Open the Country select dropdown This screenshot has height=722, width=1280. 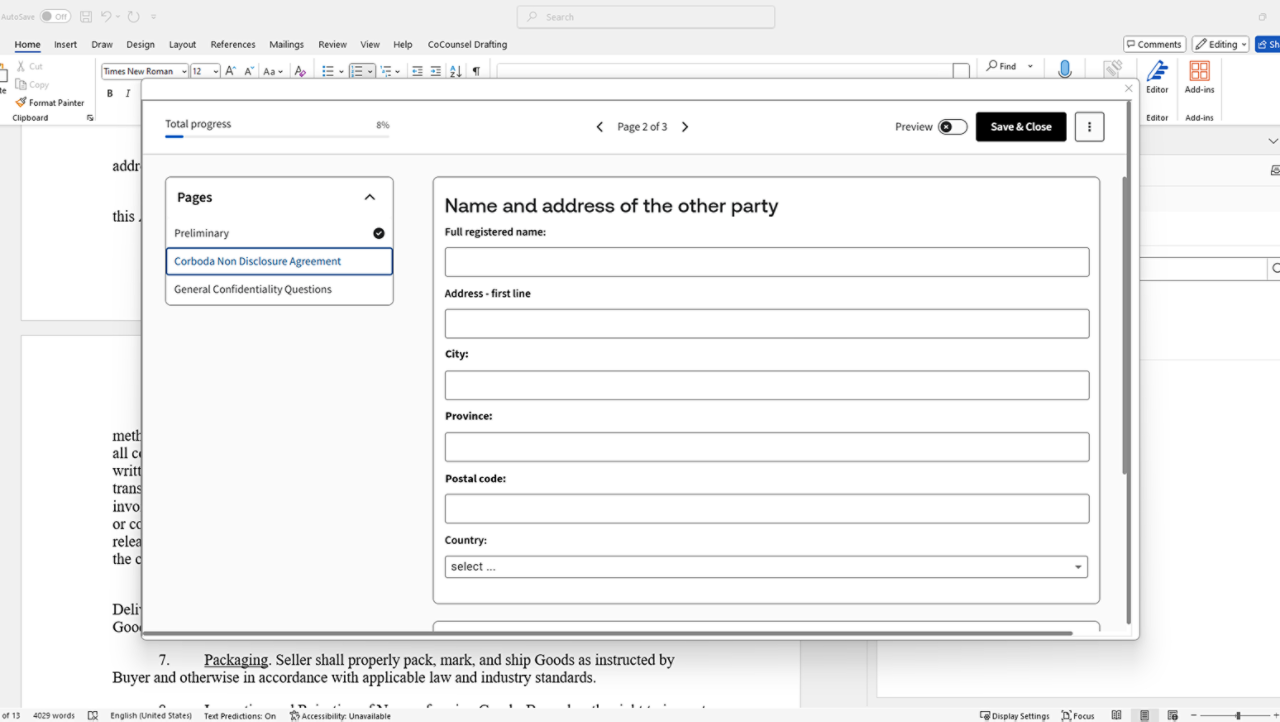pyautogui.click(x=766, y=567)
